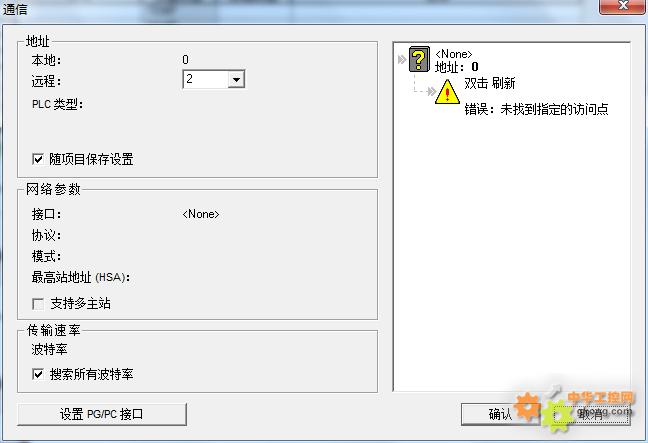
Task: Open 设置 PG/PC 接口 button
Action: tap(102, 414)
